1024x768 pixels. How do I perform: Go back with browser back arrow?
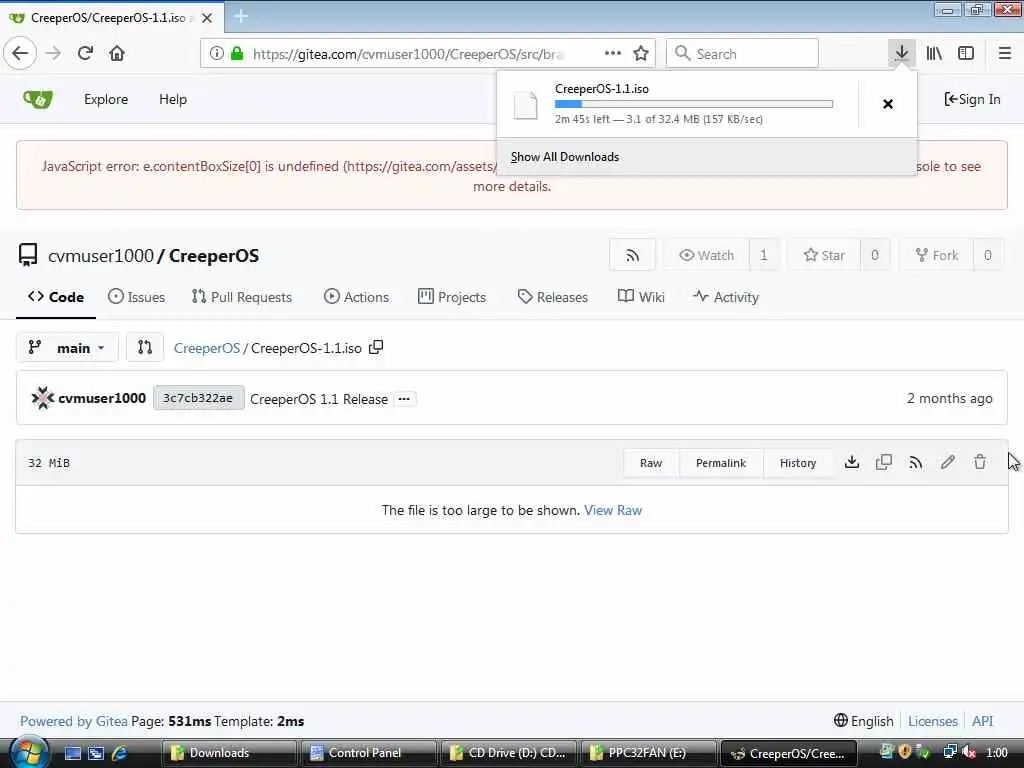(x=20, y=54)
